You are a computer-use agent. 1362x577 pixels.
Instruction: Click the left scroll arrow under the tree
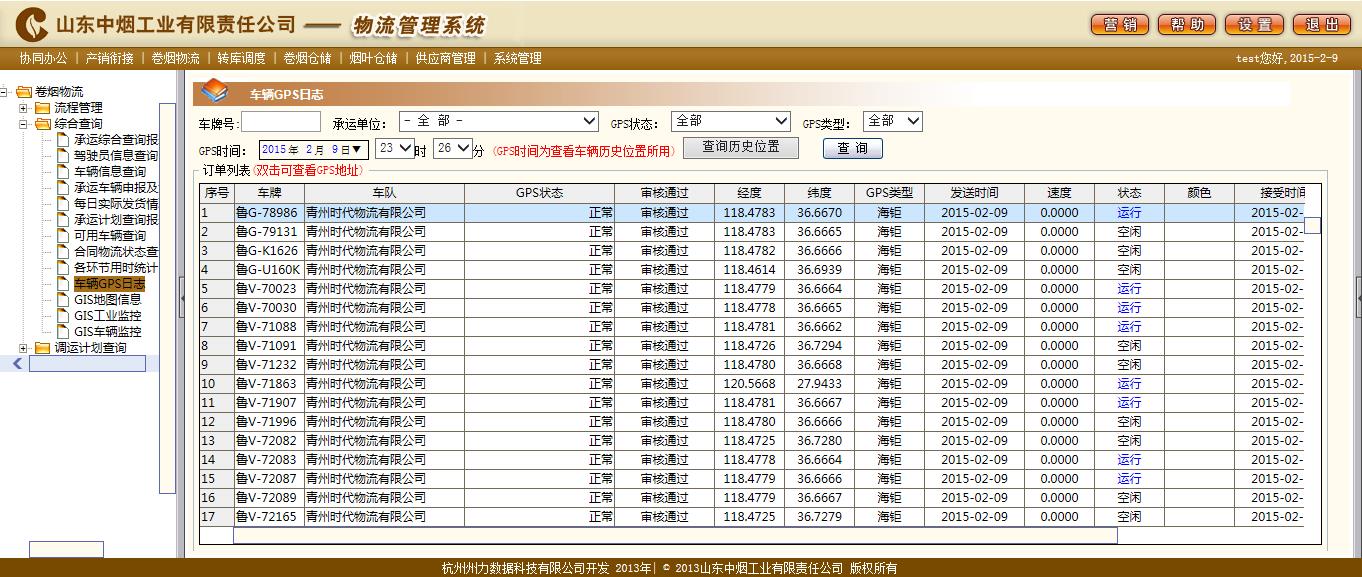17,364
